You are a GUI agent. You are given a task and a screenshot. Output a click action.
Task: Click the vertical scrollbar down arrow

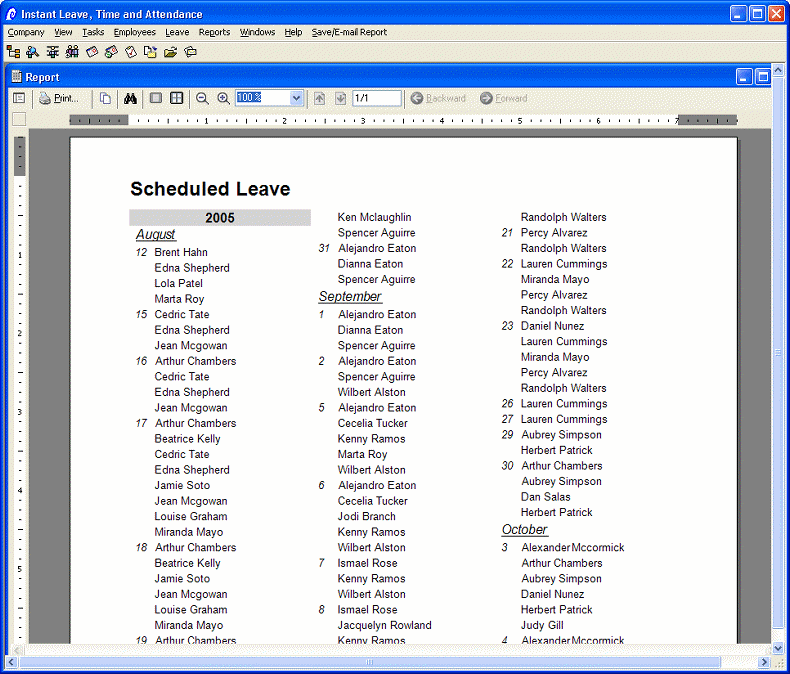[779, 648]
